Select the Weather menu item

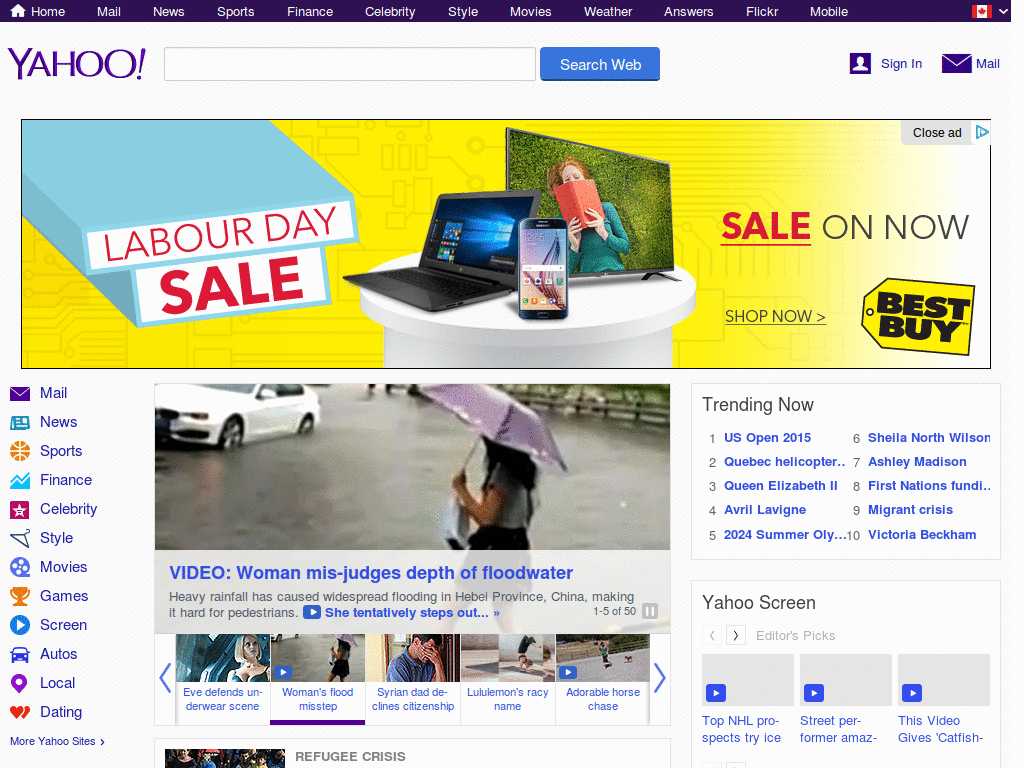tap(607, 11)
